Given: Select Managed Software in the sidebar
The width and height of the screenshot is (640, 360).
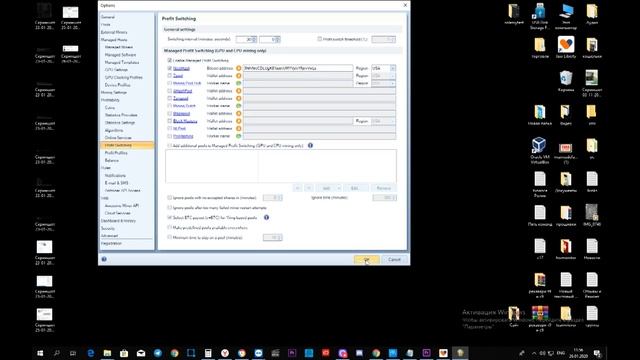Looking at the screenshot, I should pyautogui.click(x=120, y=55).
